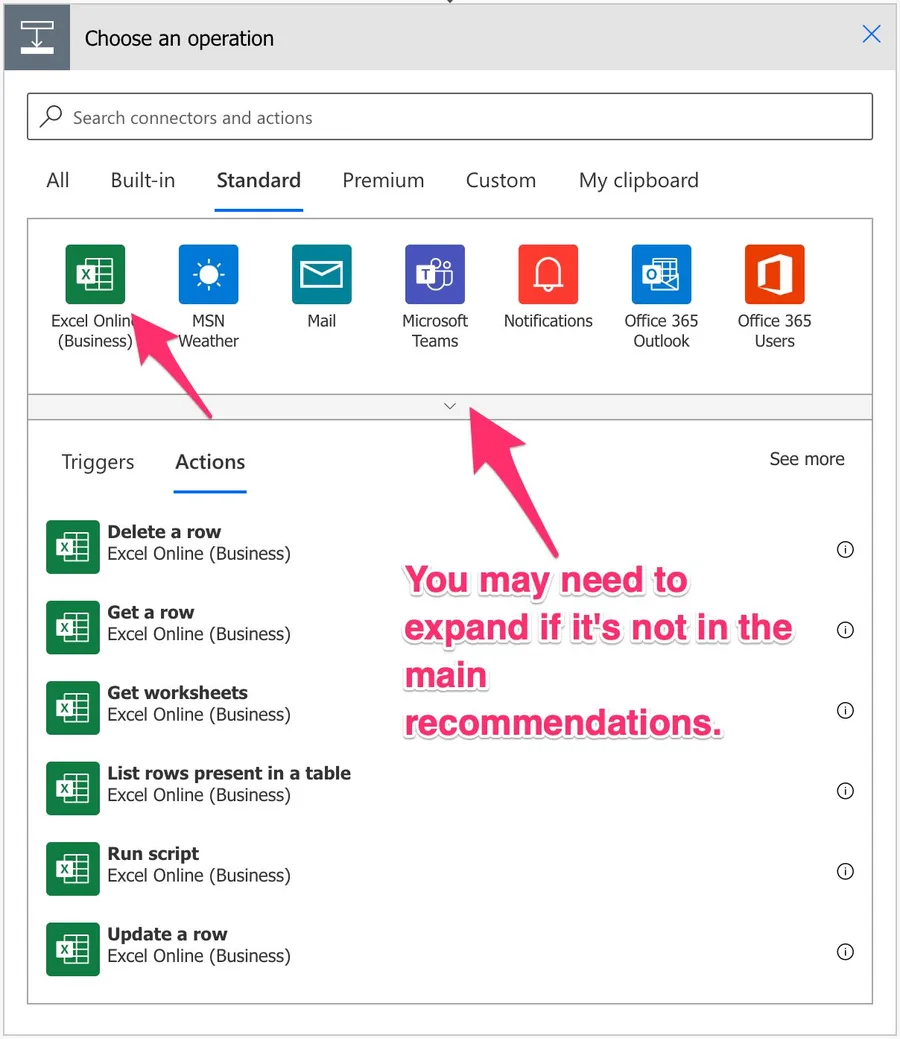Close the Choose an operation panel
The width and height of the screenshot is (900, 1039).
(871, 35)
